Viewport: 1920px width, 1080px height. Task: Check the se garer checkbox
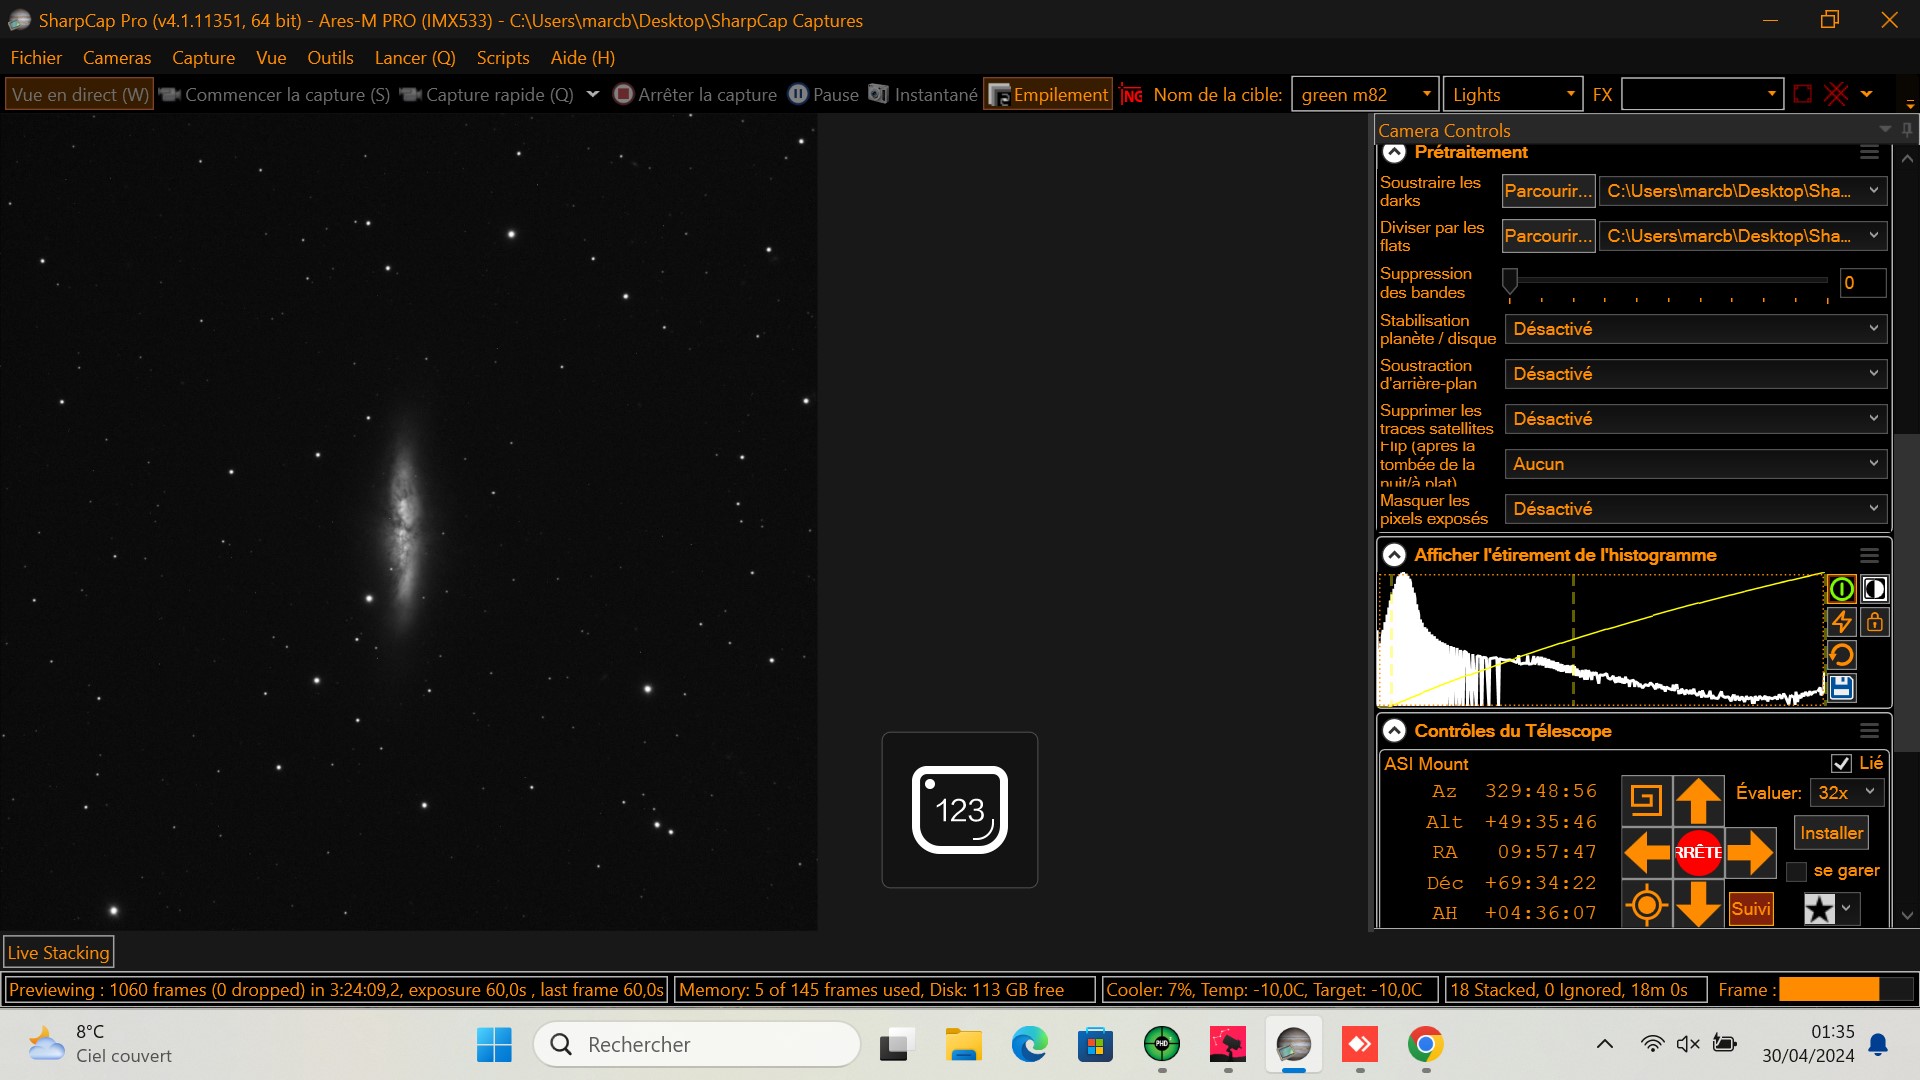(1797, 871)
